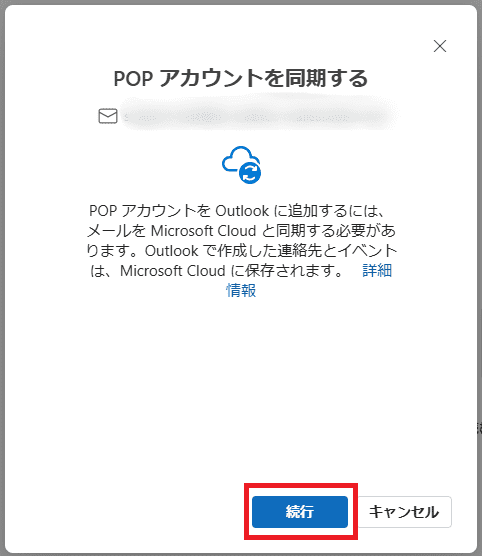This screenshot has height=556, width=482.
Task: Click Microsoft Cloud in the second line
Action: 204,231
